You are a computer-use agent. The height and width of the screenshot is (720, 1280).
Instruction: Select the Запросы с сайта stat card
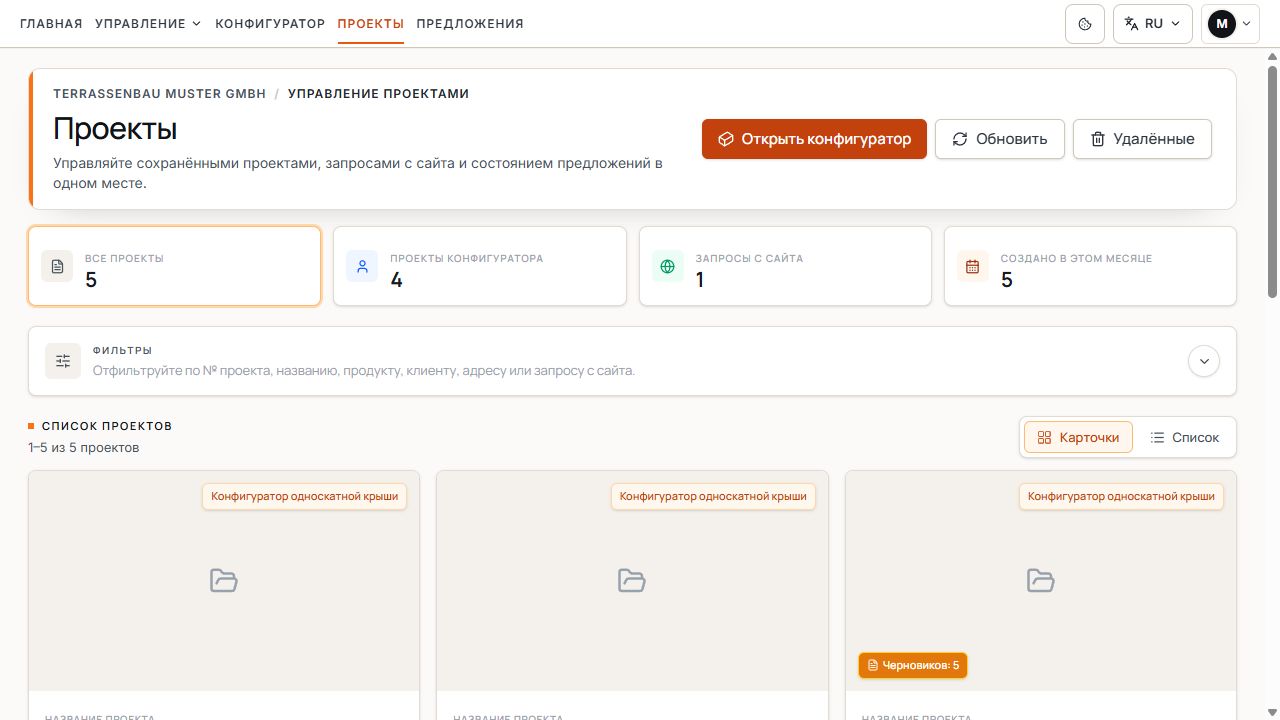785,266
